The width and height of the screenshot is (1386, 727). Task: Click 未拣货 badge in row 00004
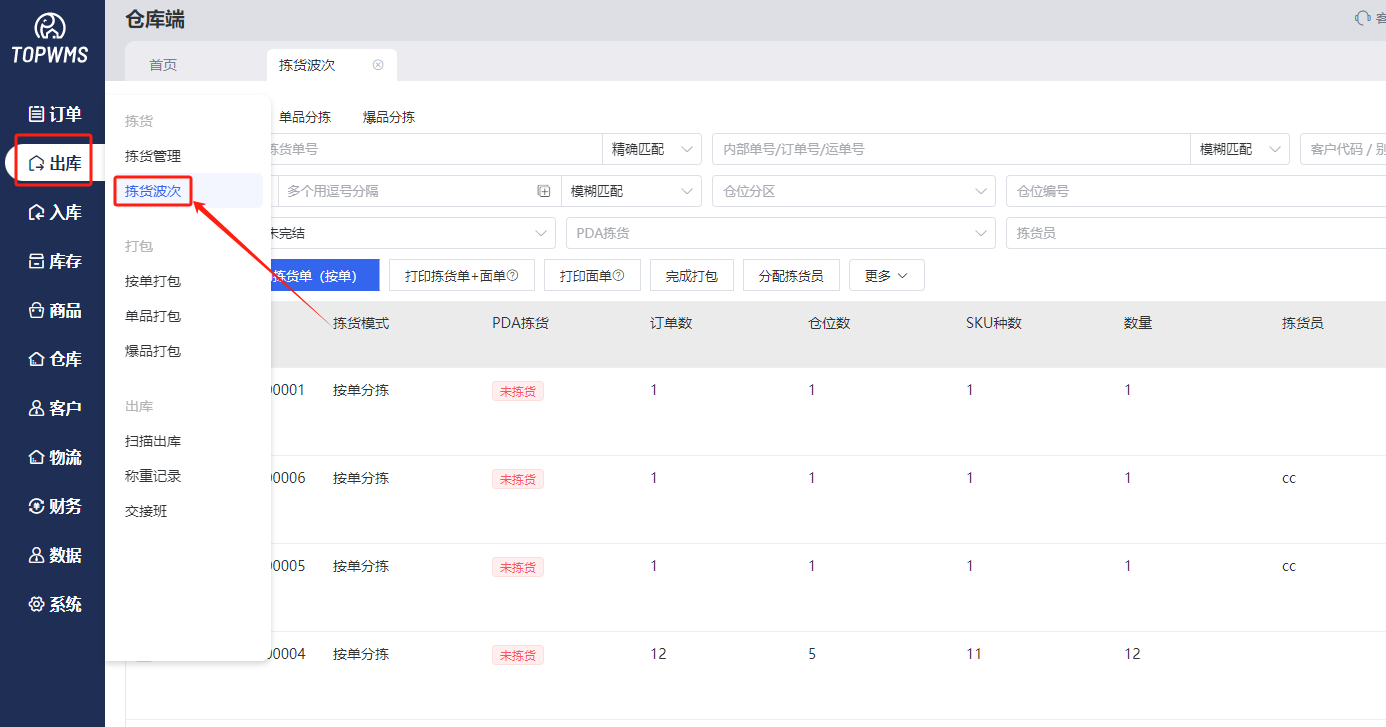(518, 655)
